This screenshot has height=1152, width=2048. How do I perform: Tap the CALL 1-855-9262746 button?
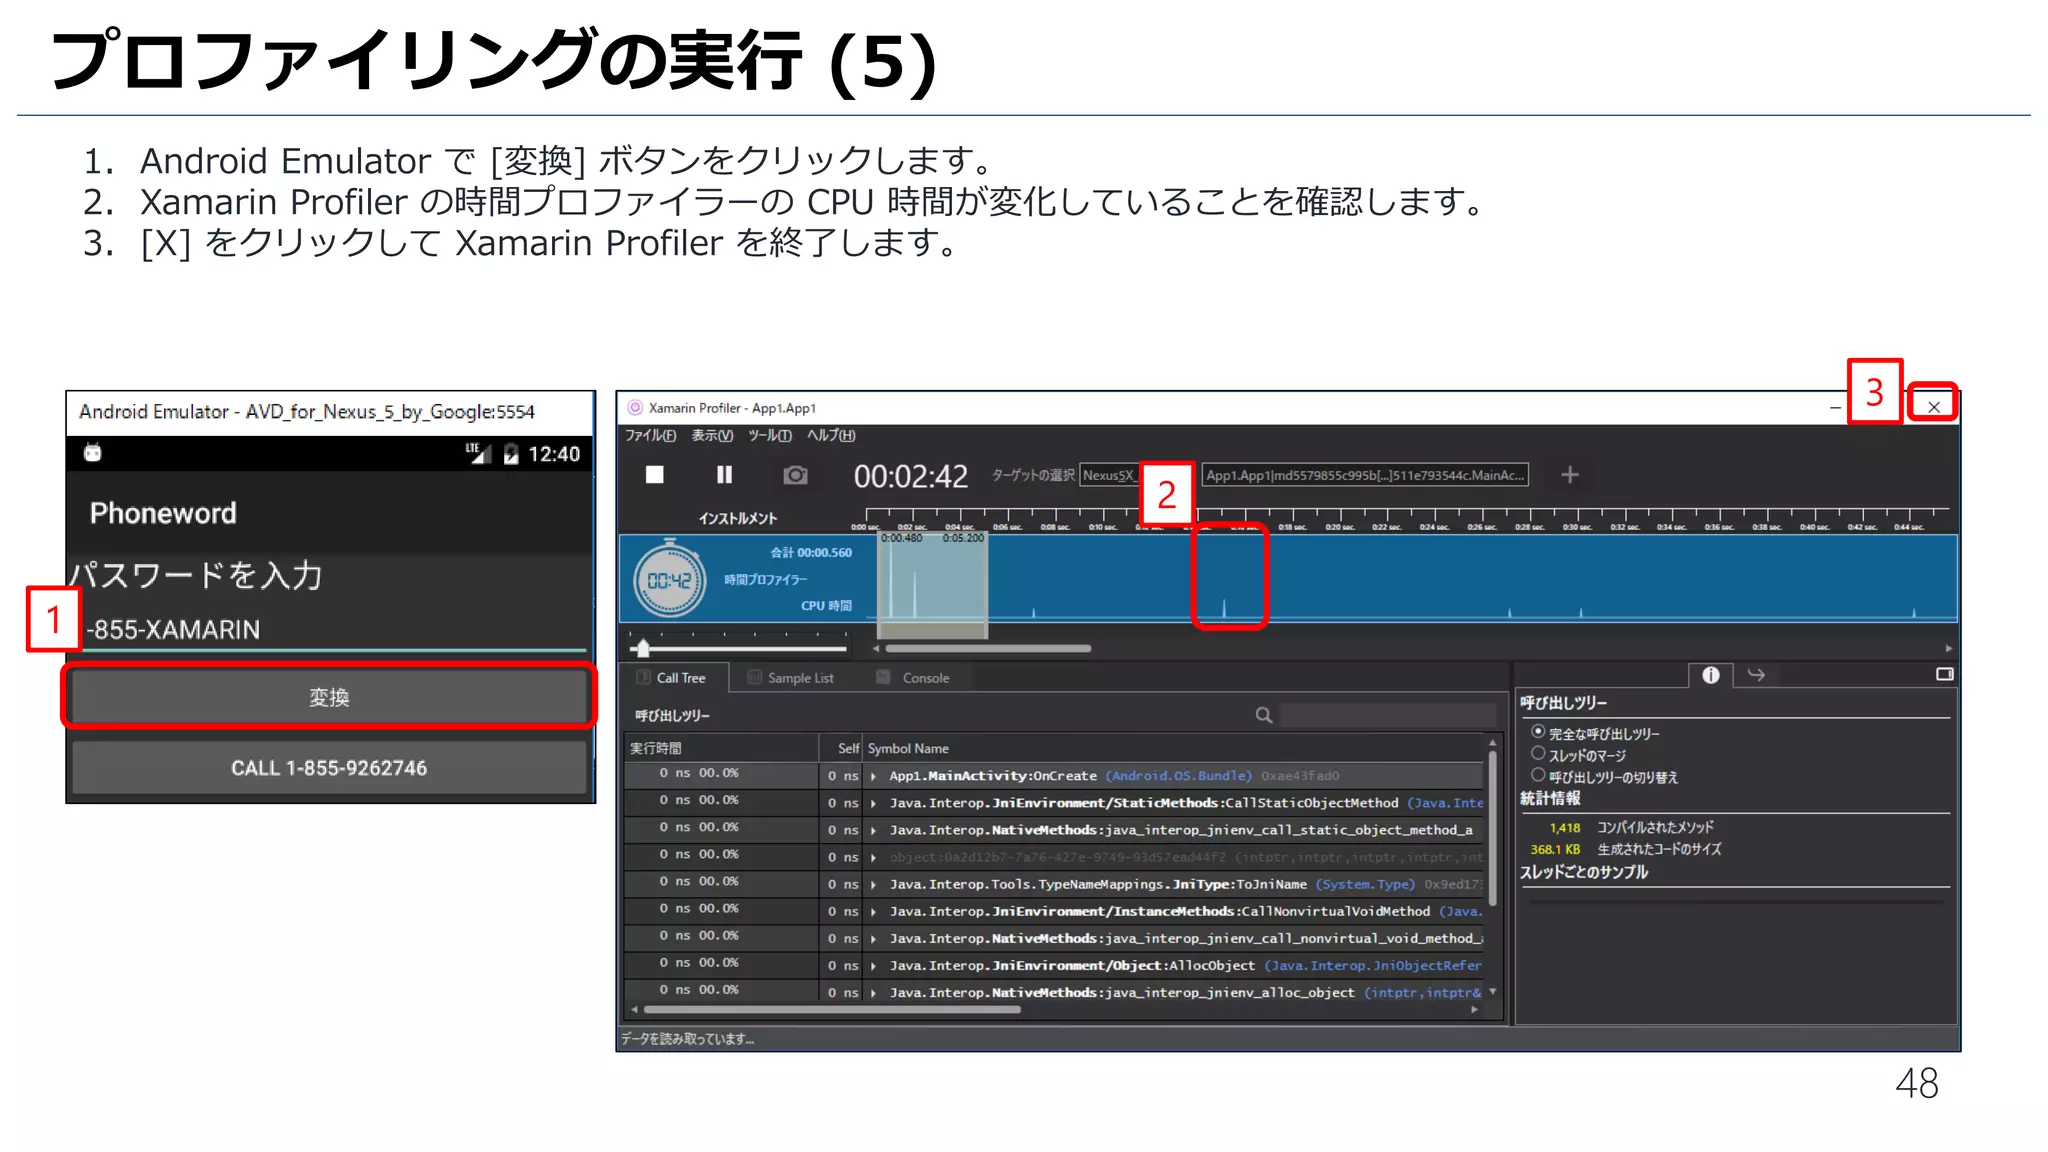pos(329,768)
